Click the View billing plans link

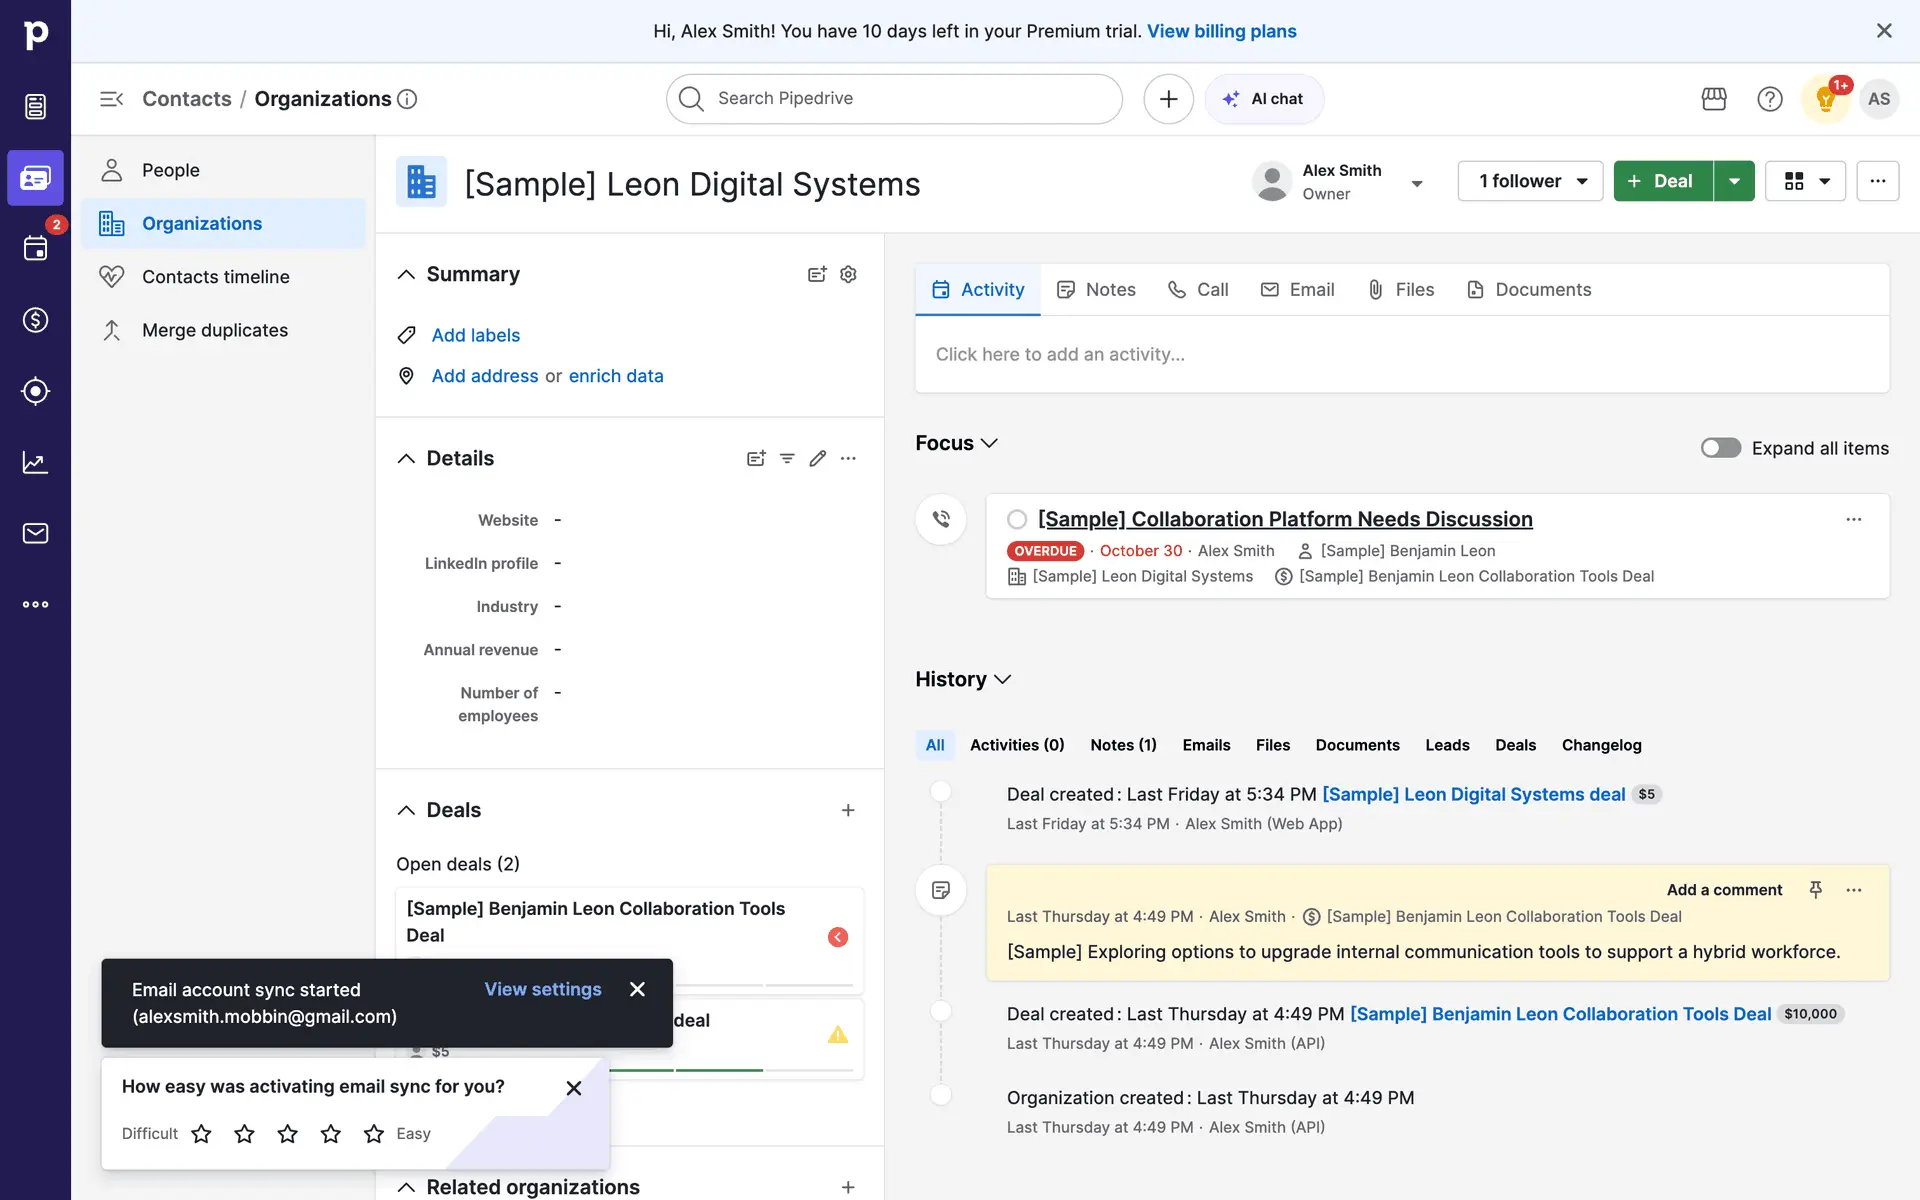tap(1221, 31)
